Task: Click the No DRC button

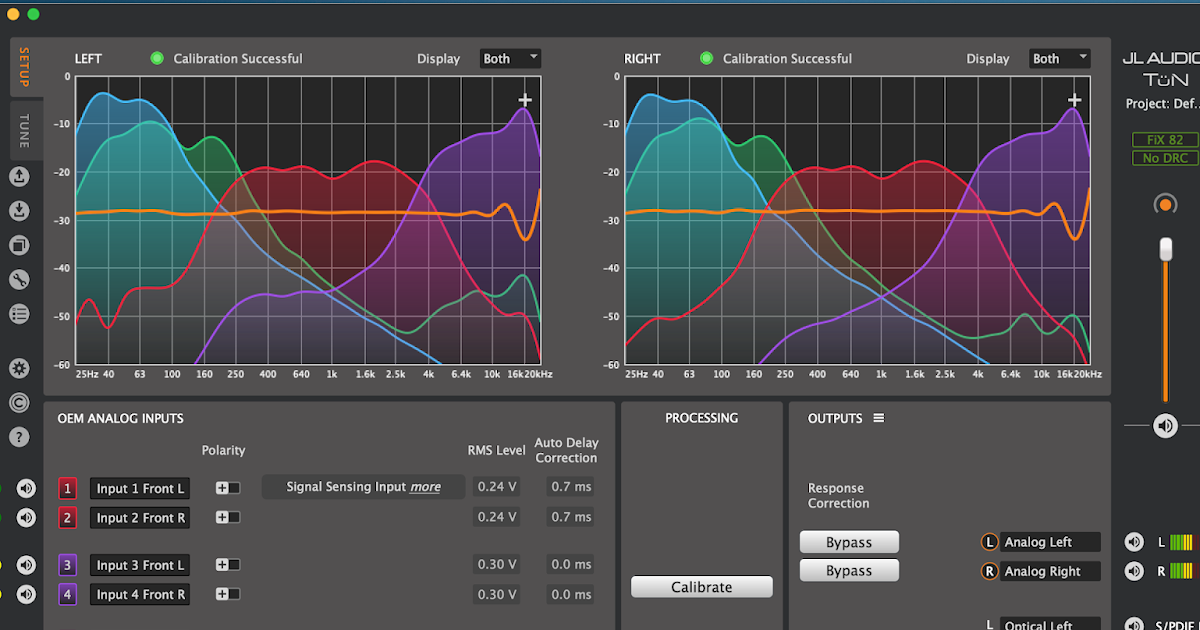Action: [1165, 158]
